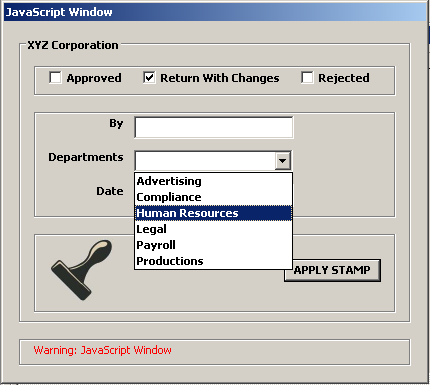This screenshot has height=385, width=430.
Task: Click the Departments label text
Action: [x=86, y=157]
